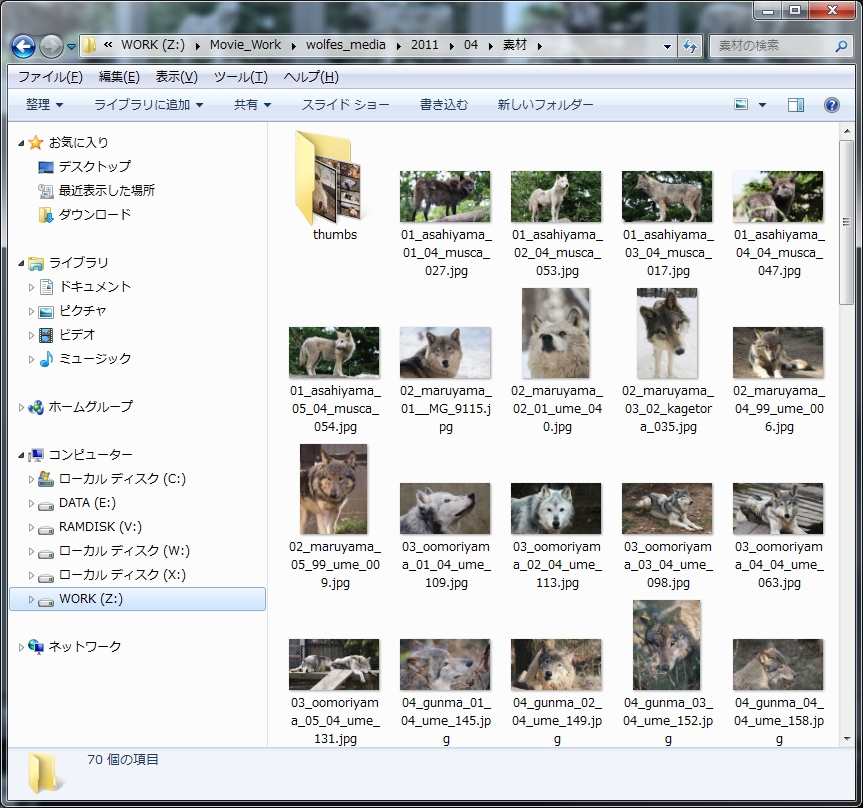Viewport: 863px width, 808px height.
Task: Click the magnifier search icon
Action: [x=841, y=46]
